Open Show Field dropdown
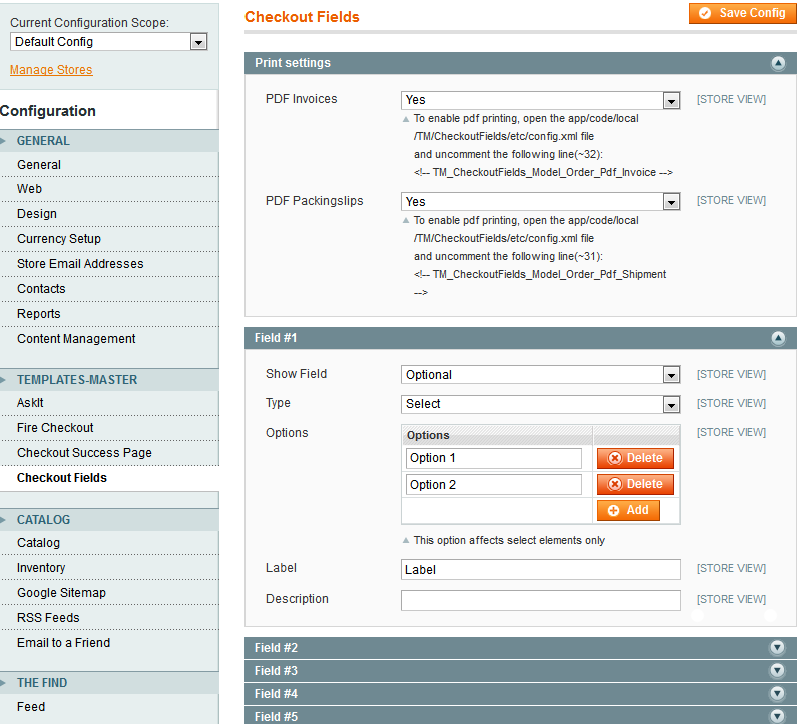 (540, 375)
